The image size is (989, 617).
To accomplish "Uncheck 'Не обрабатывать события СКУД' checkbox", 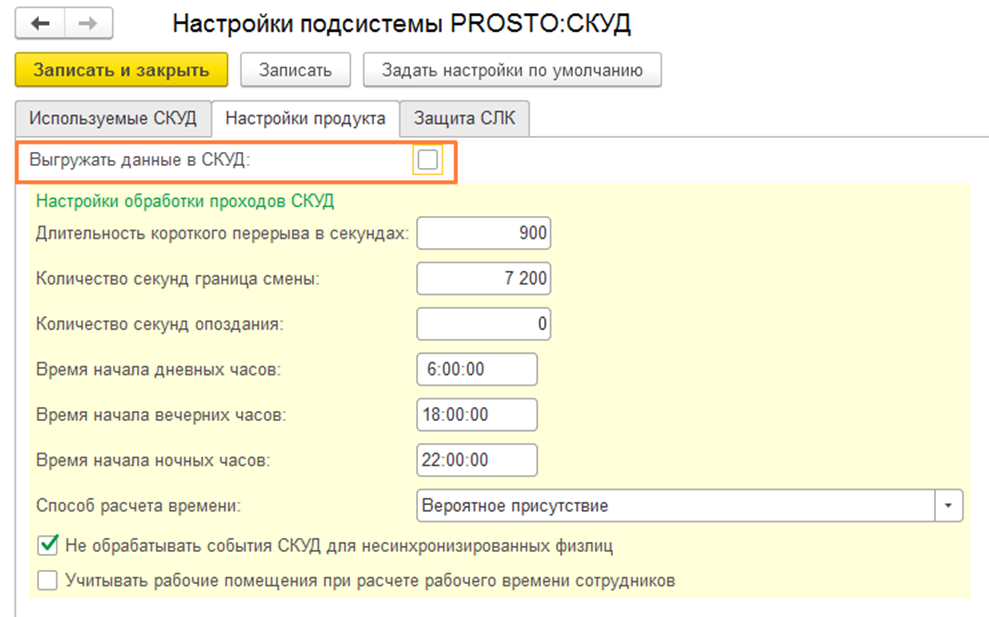I will pyautogui.click(x=46, y=546).
